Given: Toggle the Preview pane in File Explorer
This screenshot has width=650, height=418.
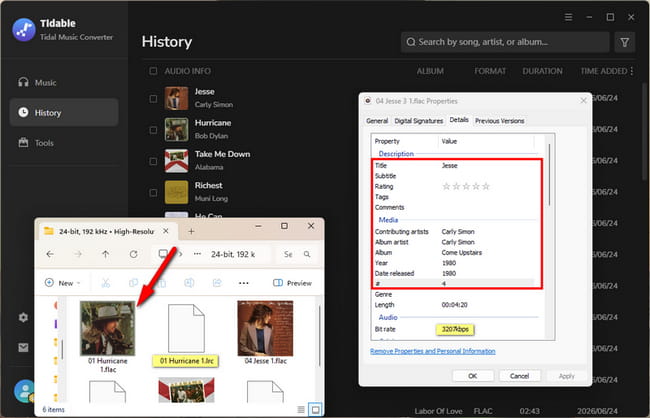Looking at the screenshot, I should [292, 283].
